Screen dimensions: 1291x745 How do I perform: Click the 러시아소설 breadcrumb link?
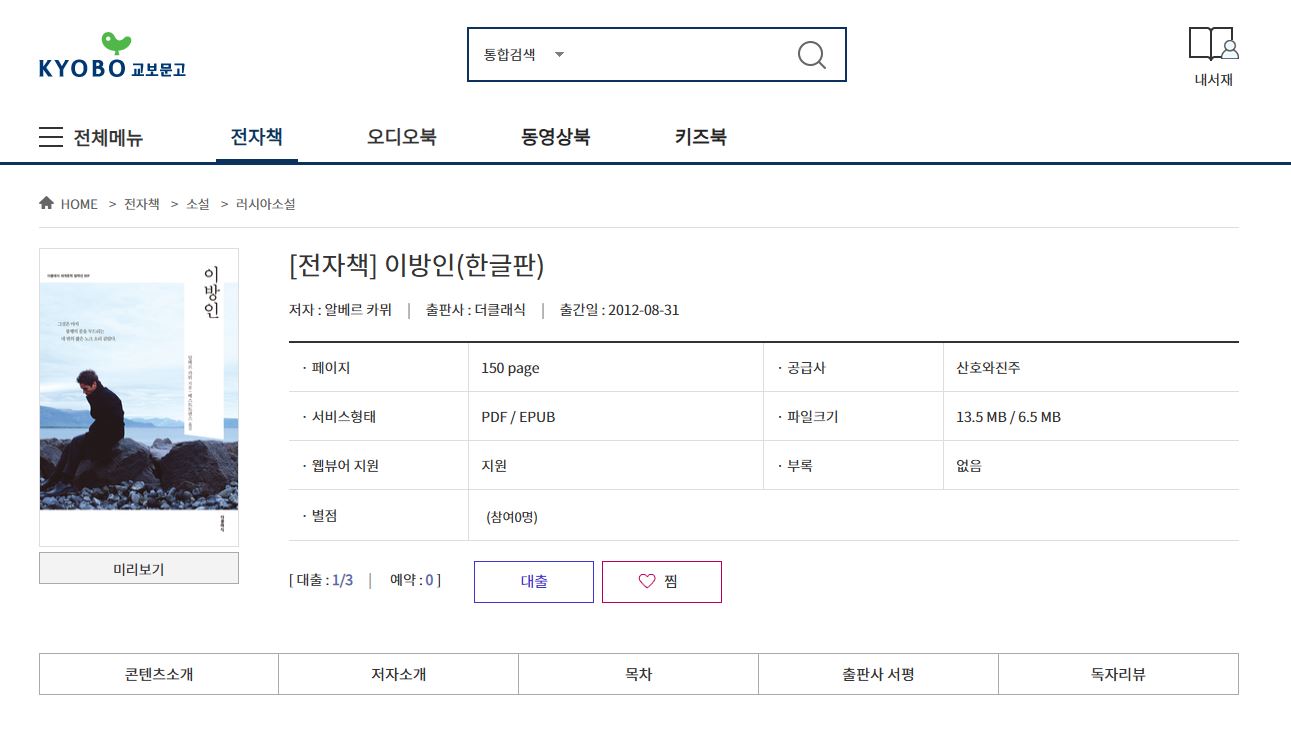[x=265, y=204]
